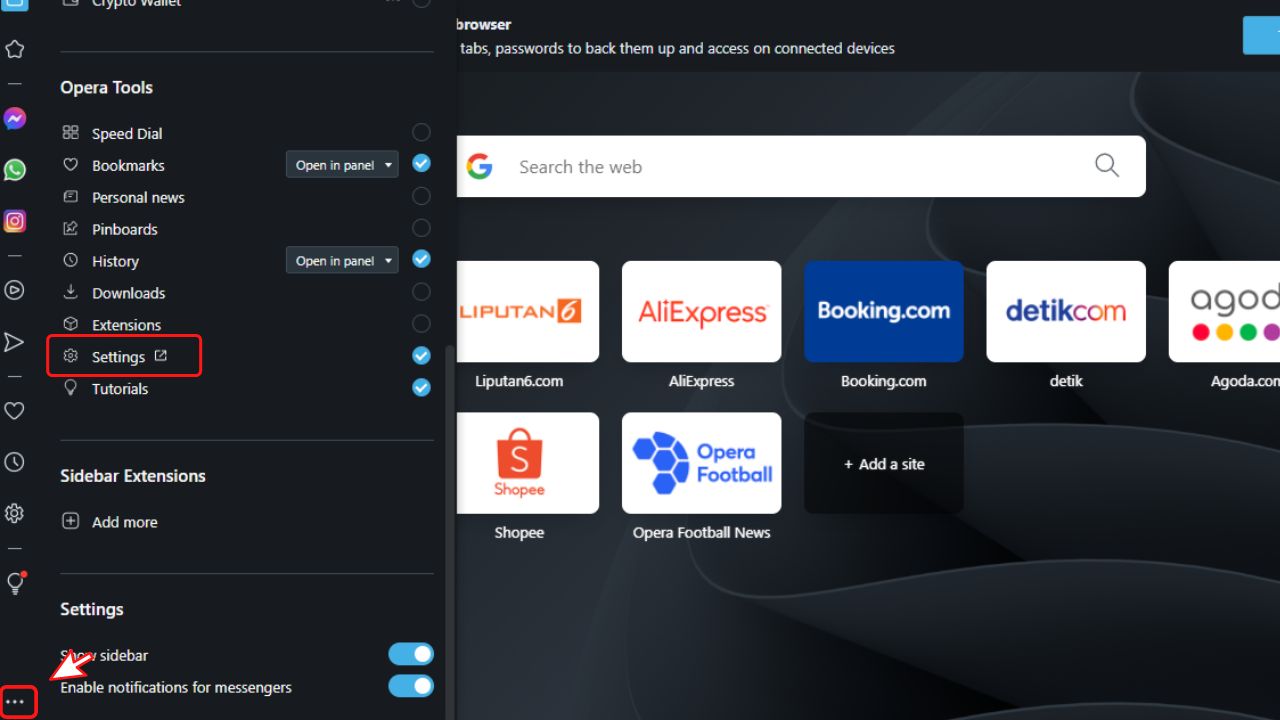Screen dimensions: 1280x720
Task: Uncheck the Settings checkbox
Action: [421, 355]
